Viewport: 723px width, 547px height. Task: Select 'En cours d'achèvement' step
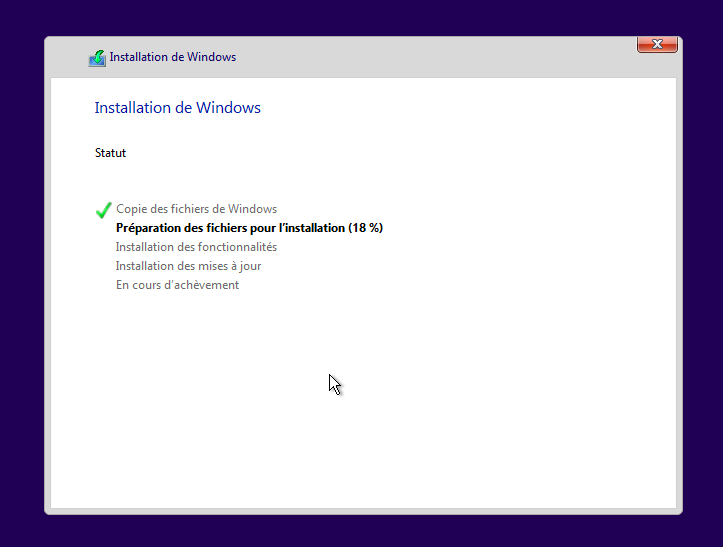(x=178, y=285)
